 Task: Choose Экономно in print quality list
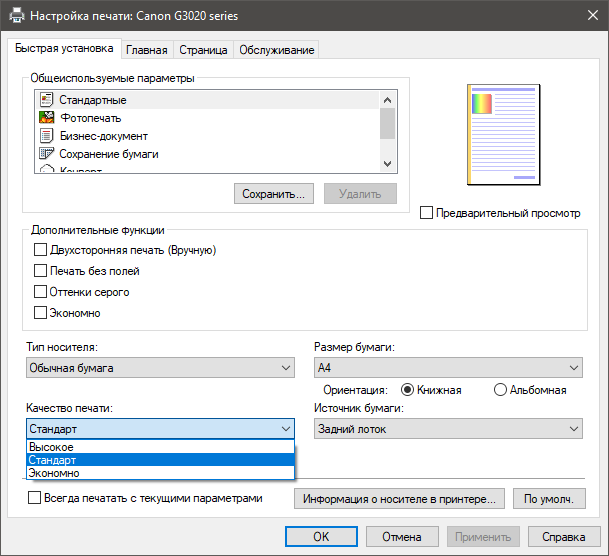coord(160,473)
